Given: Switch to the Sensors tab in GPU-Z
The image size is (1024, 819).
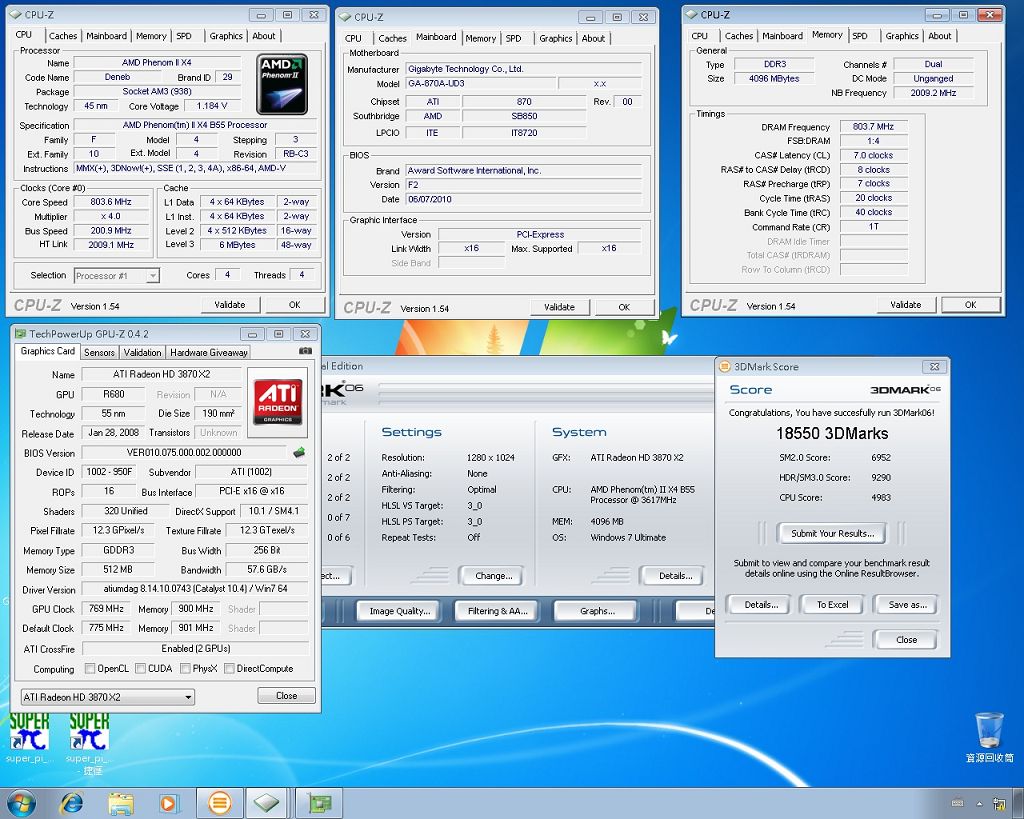Looking at the screenshot, I should pyautogui.click(x=99, y=353).
